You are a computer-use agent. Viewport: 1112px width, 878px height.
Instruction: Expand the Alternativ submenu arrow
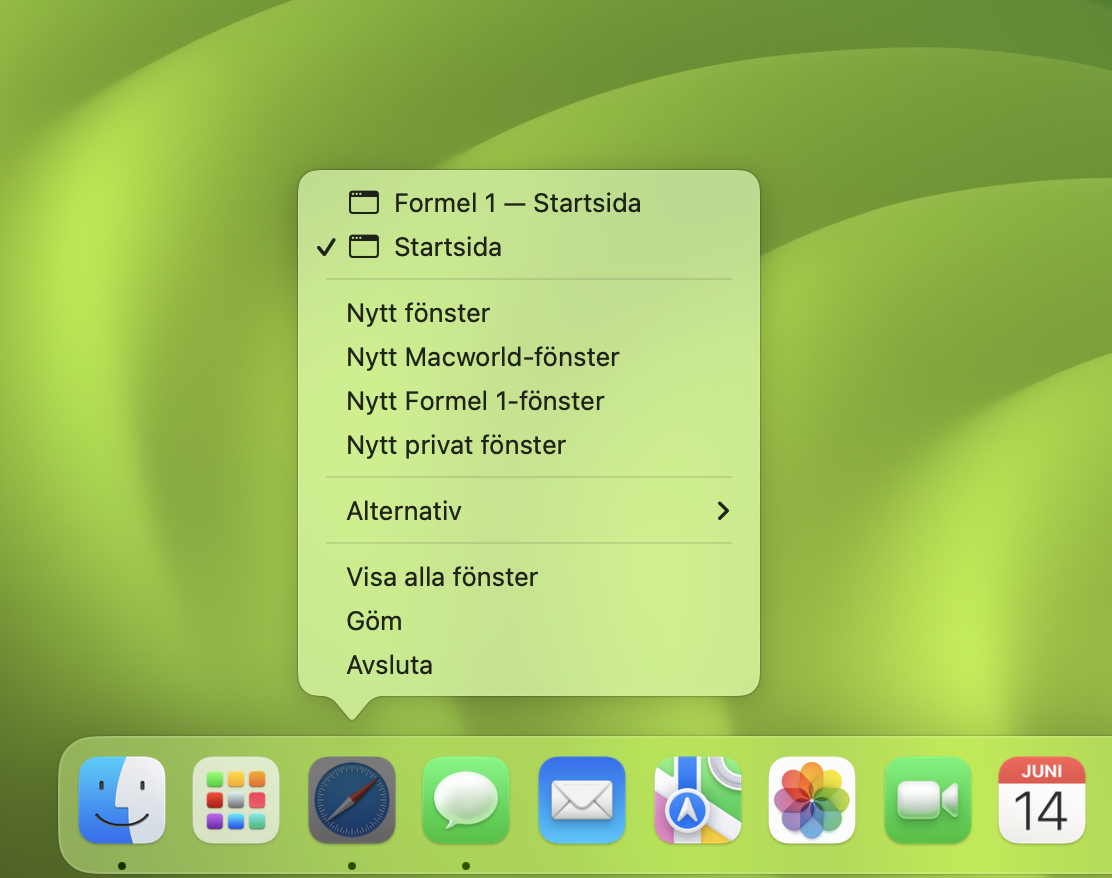pos(723,511)
